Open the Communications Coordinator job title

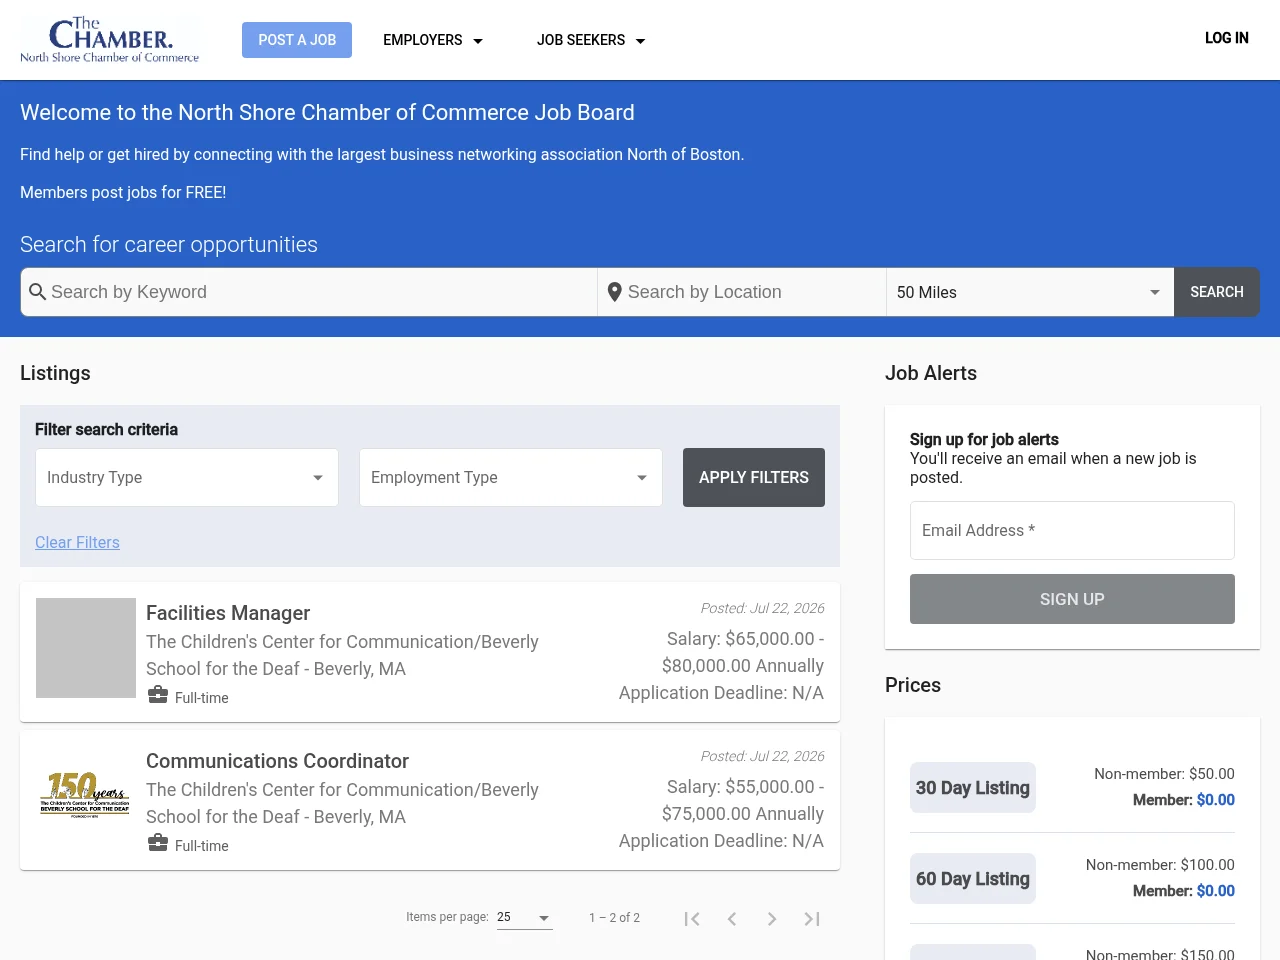277,761
